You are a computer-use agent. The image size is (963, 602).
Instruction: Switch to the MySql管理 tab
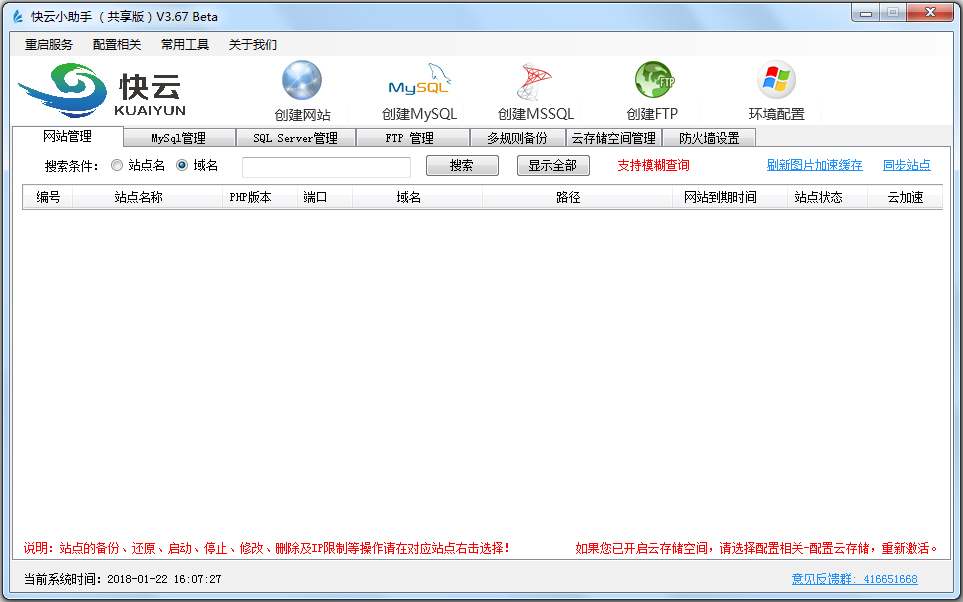(x=178, y=138)
